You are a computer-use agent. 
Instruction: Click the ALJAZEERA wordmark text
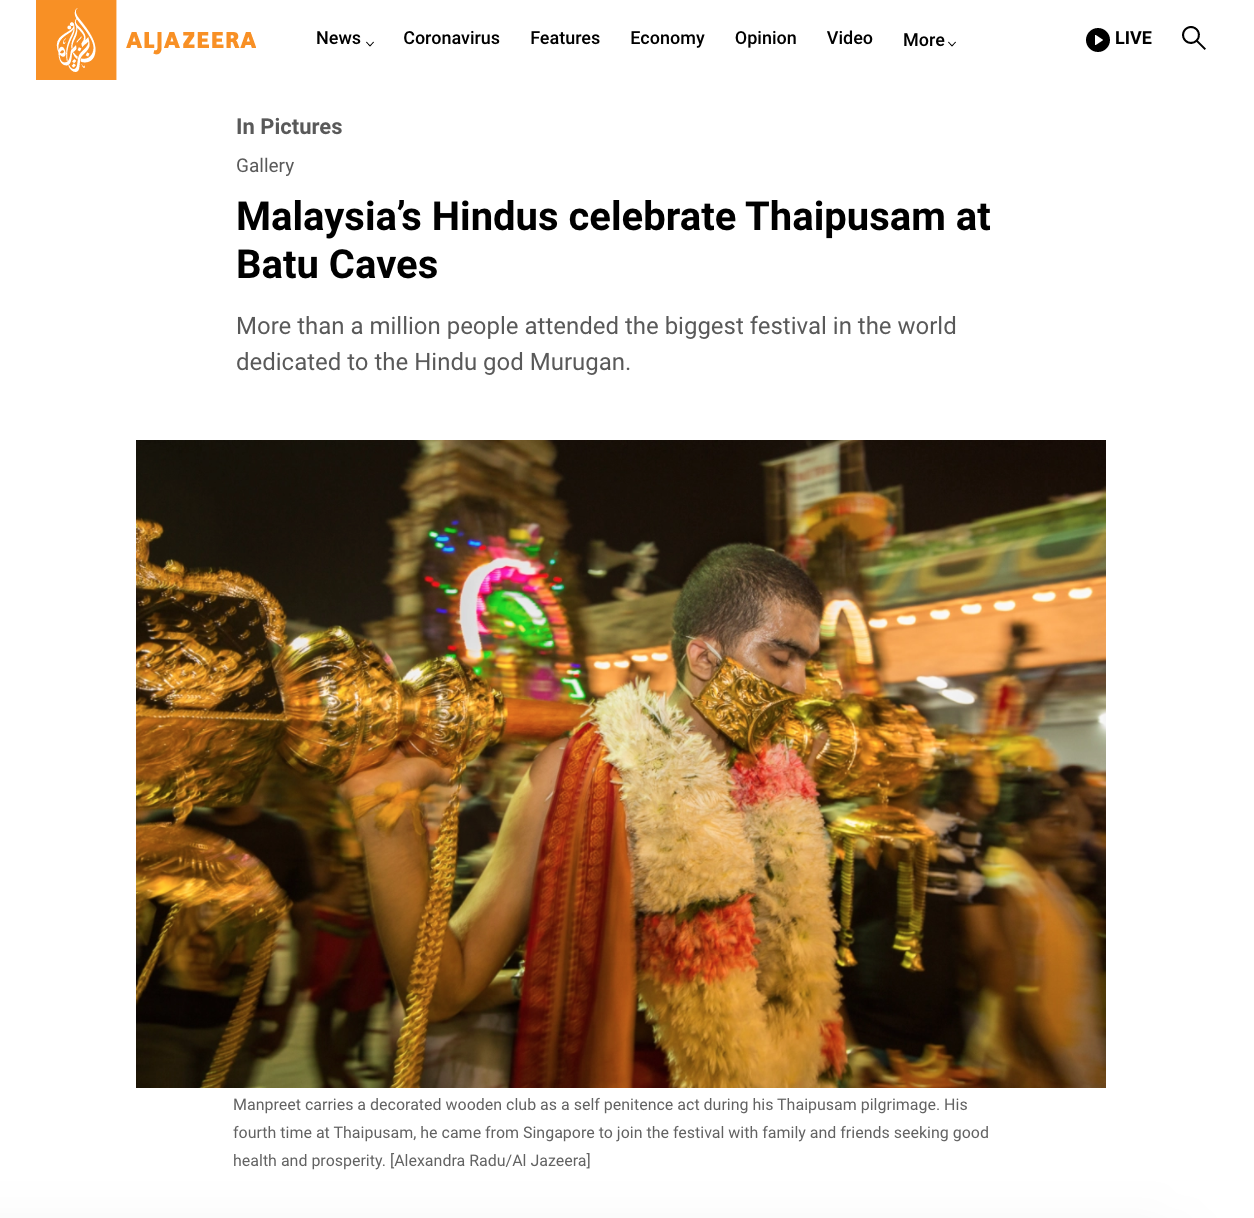(x=191, y=41)
